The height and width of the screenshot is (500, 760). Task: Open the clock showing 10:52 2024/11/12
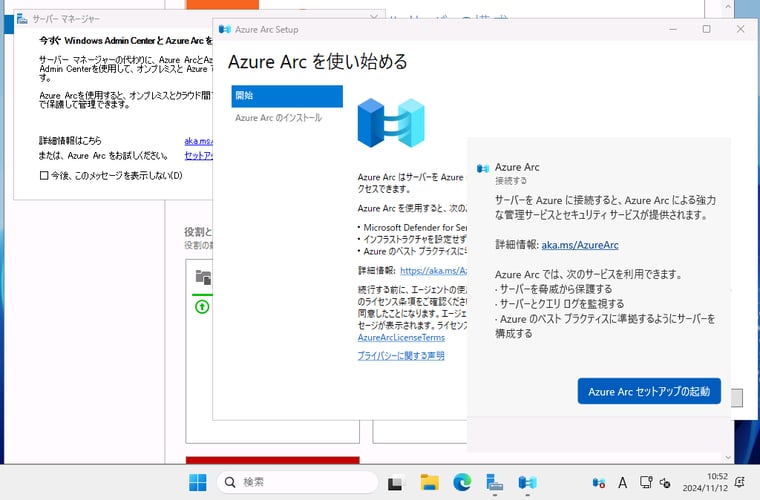tap(705, 482)
